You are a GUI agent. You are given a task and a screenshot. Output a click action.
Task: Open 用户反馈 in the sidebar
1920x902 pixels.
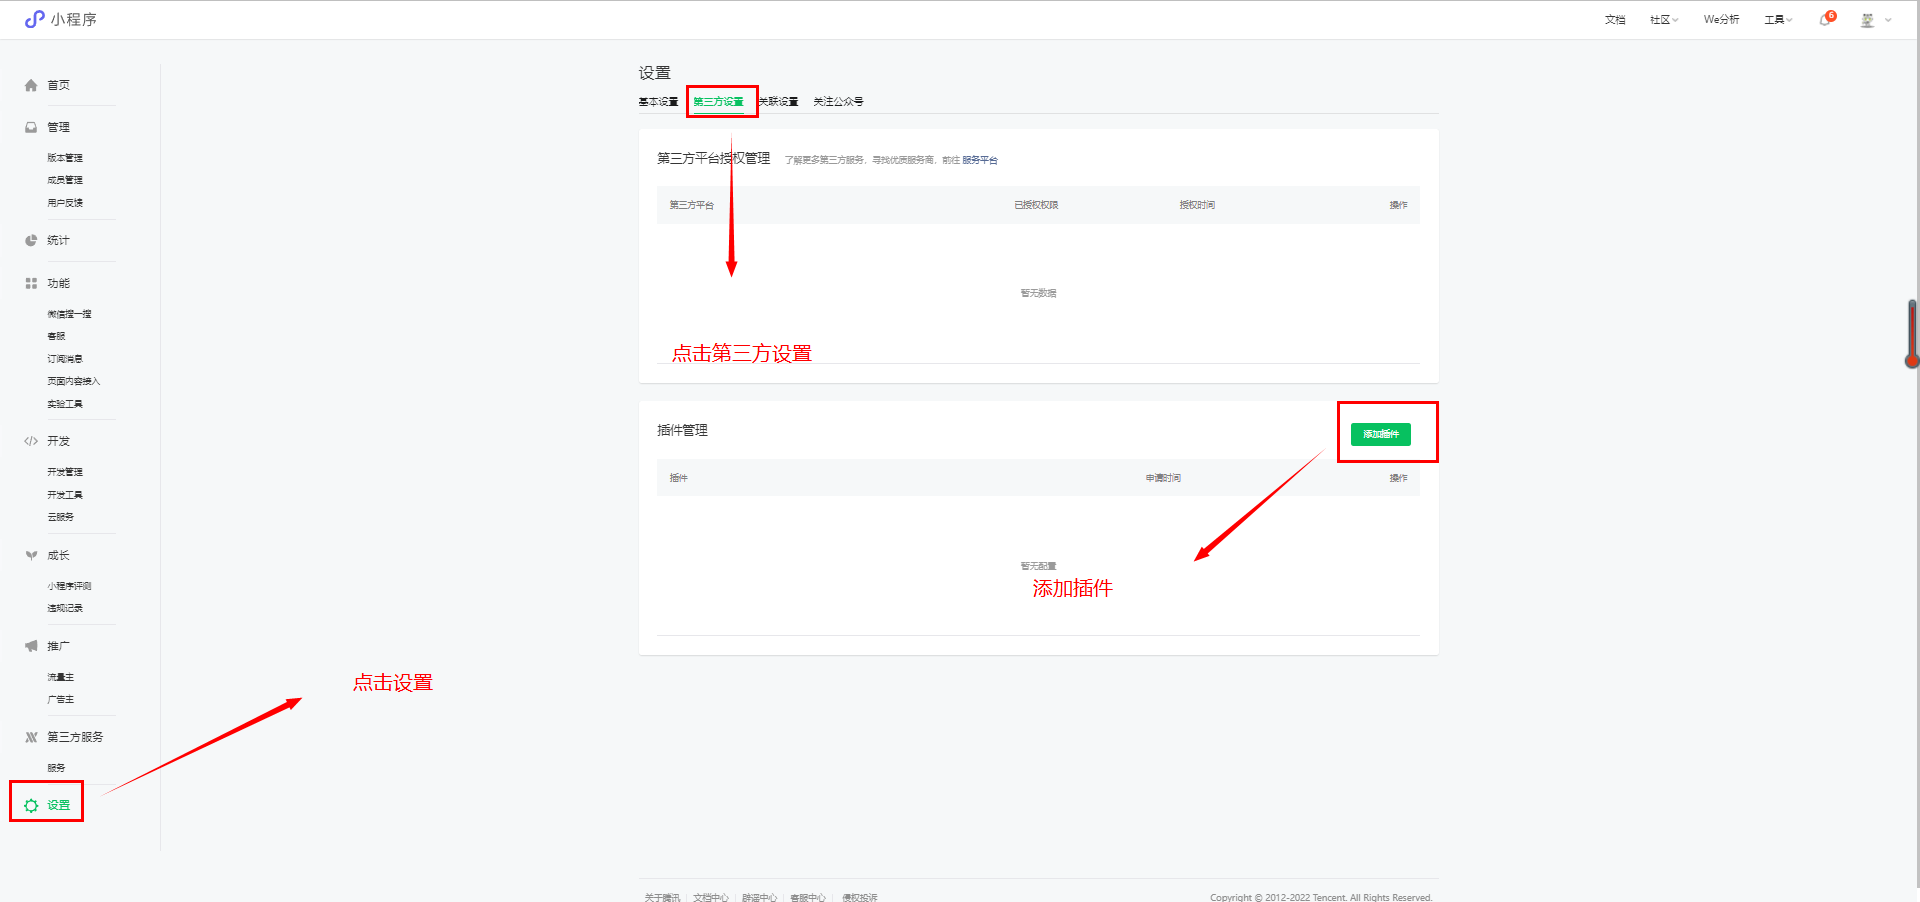coord(65,203)
